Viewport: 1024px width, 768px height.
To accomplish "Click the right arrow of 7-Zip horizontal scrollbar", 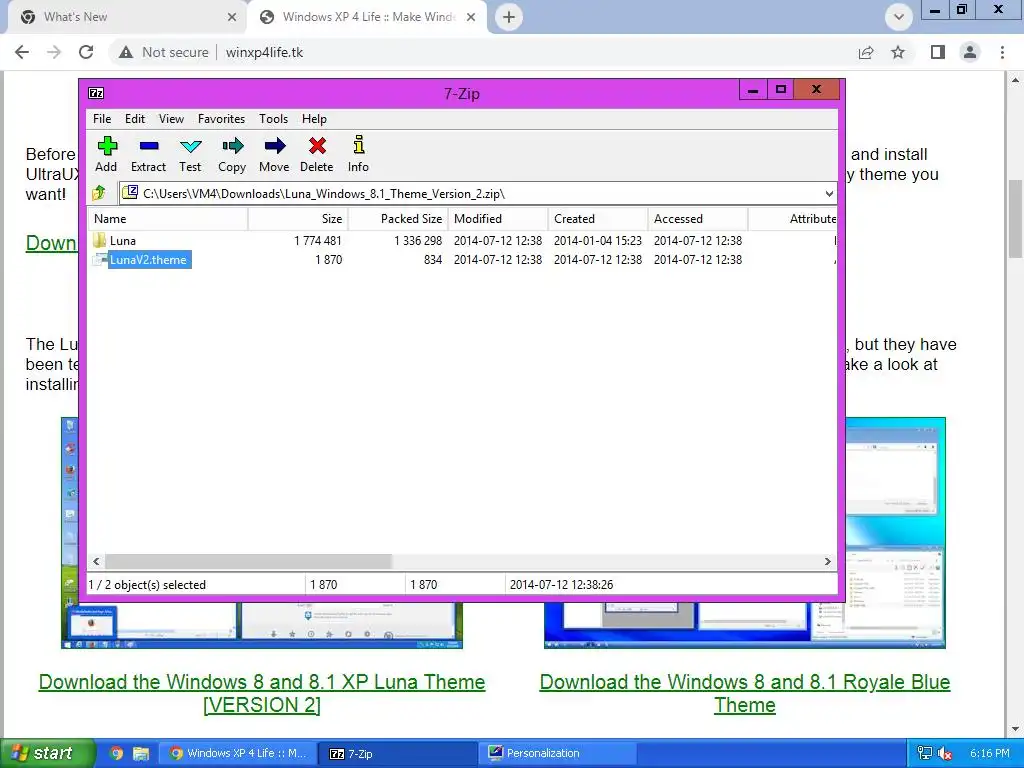I will (827, 562).
